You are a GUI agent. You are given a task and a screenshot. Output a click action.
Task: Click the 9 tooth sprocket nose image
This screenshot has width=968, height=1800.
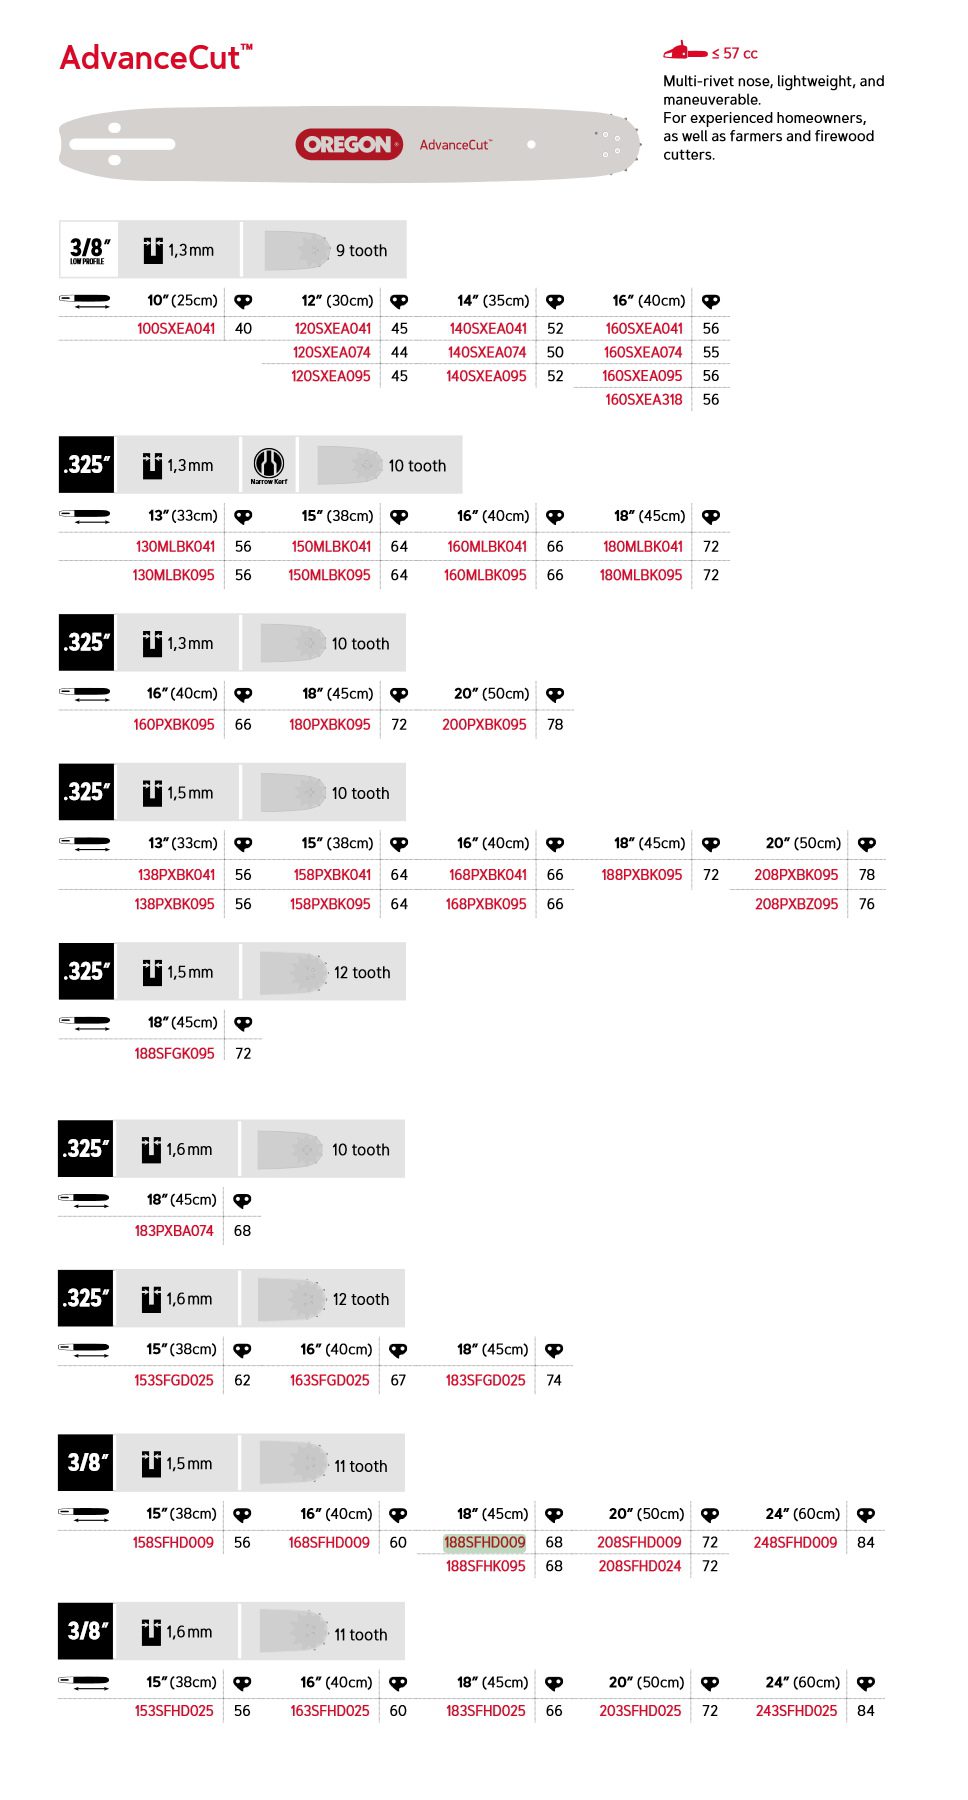297,250
